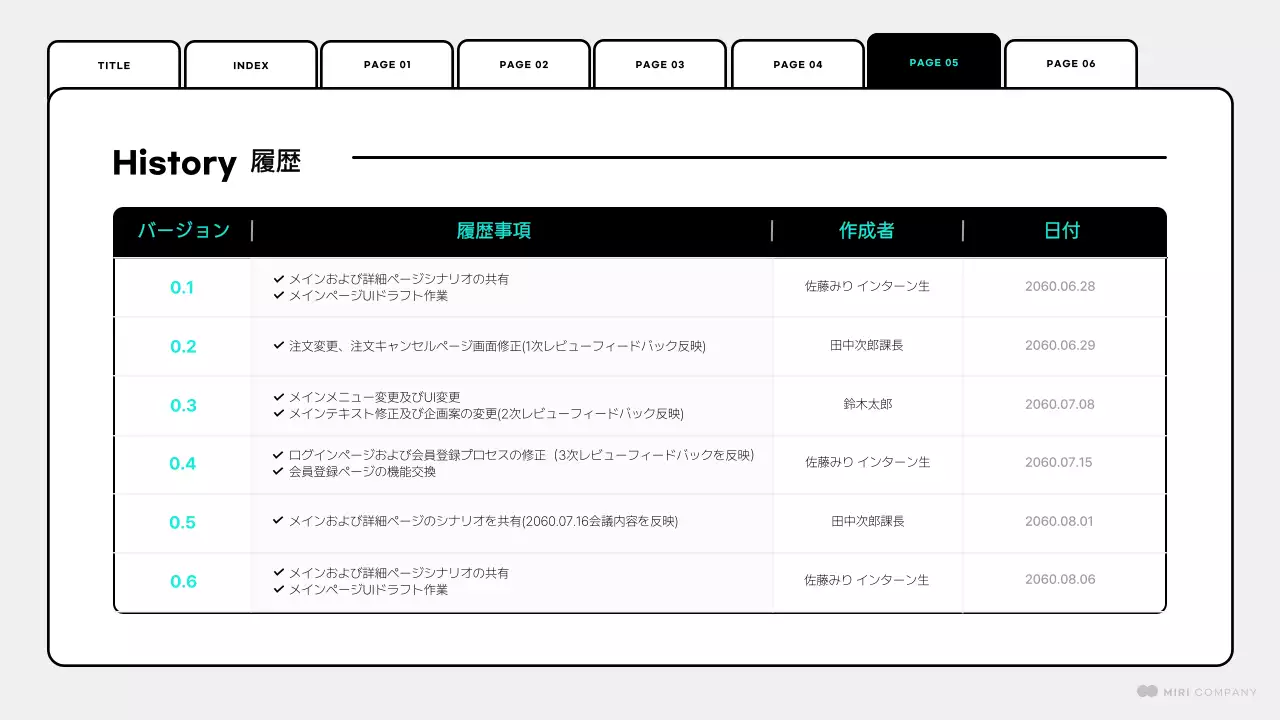Select the 日付 column header

1063,230
